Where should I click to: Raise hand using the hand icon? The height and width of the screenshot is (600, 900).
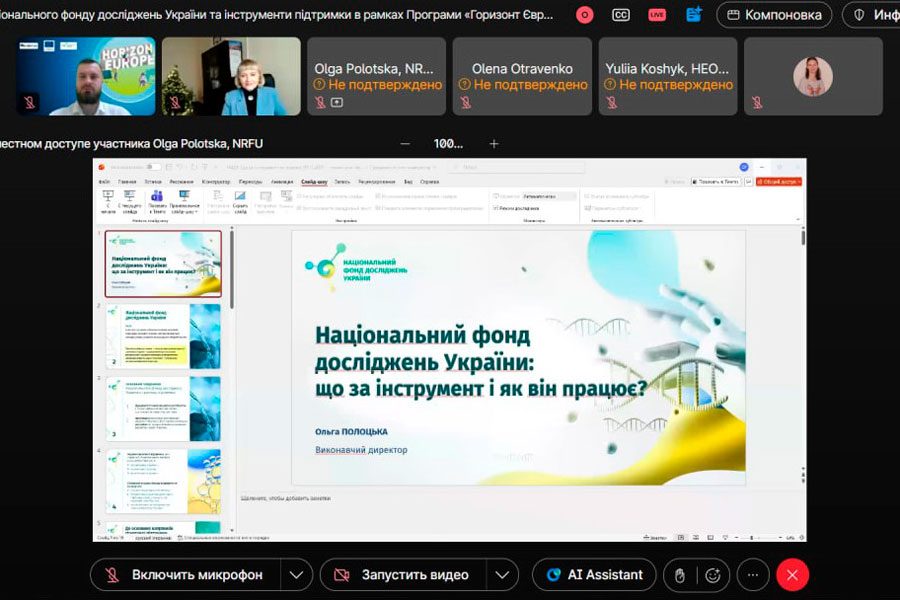coord(679,575)
